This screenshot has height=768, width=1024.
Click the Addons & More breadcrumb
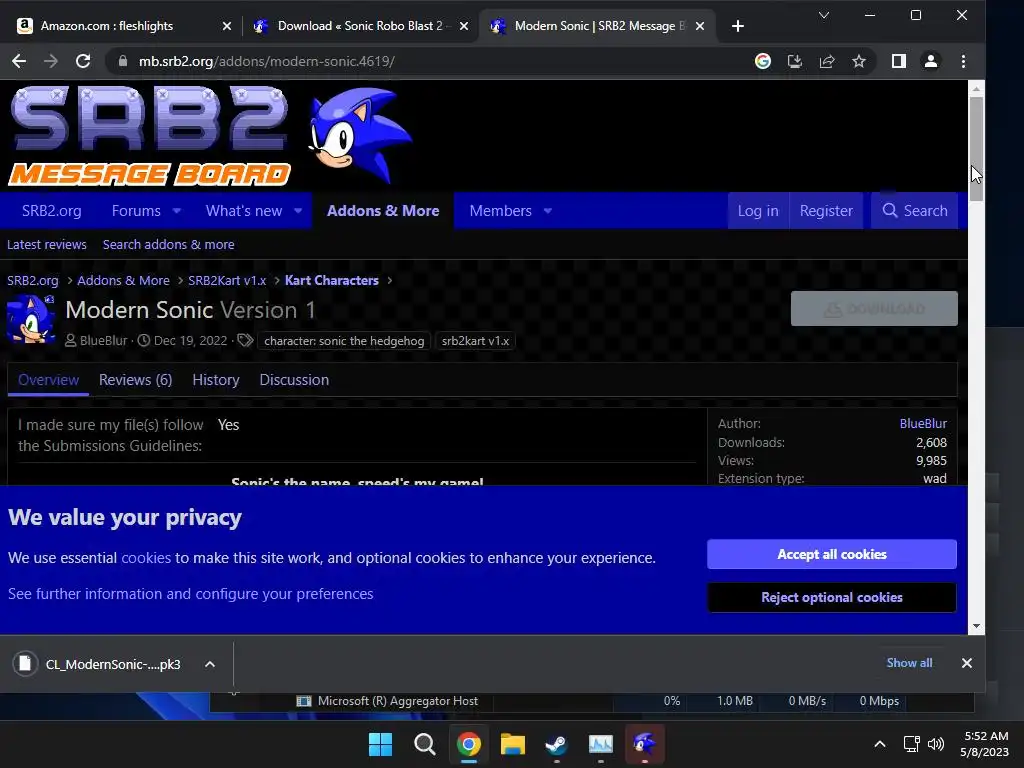tap(123, 280)
